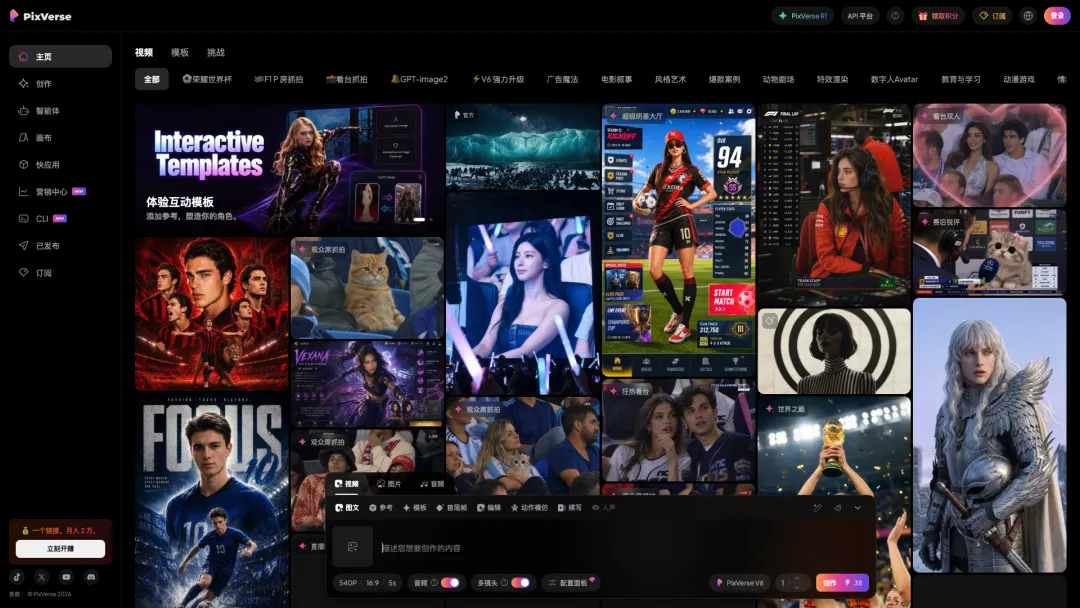Click the 创作 create button
Image resolution: width=1080 pixels, height=608 pixels.
point(842,583)
